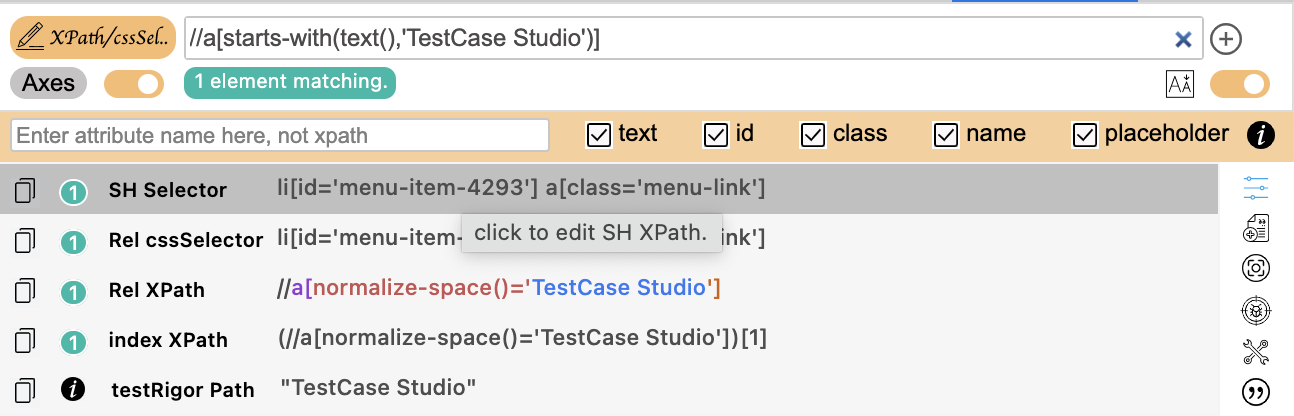Click the camera screenshot icon in sidebar
1294x416 pixels.
click(x=1255, y=269)
